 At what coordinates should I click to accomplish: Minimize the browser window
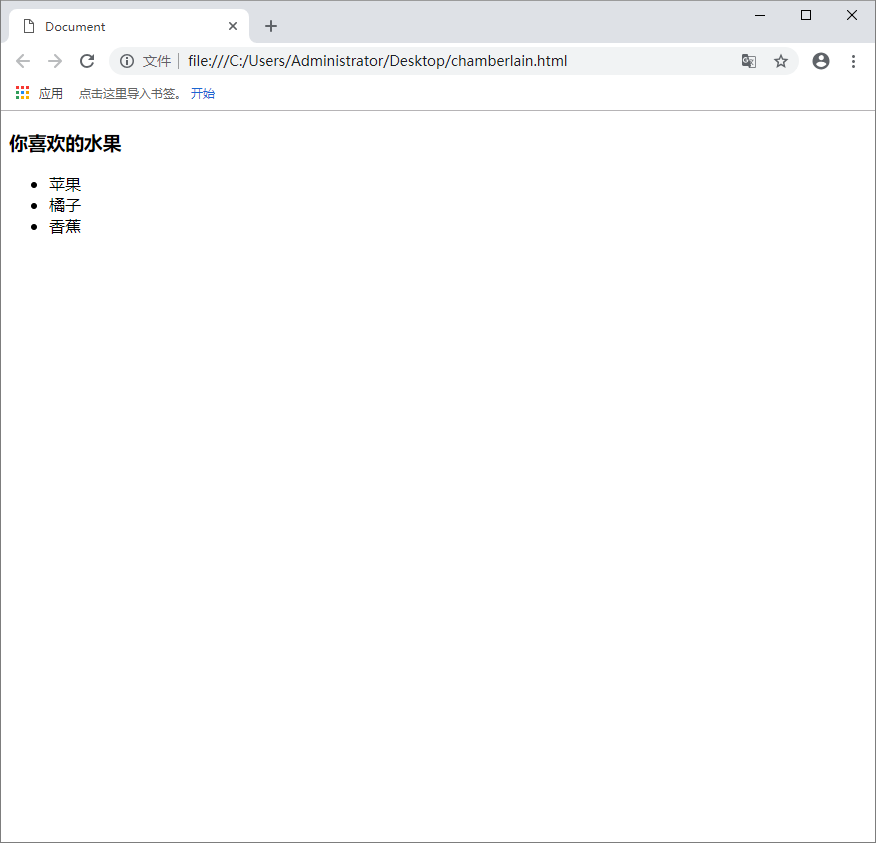[760, 16]
